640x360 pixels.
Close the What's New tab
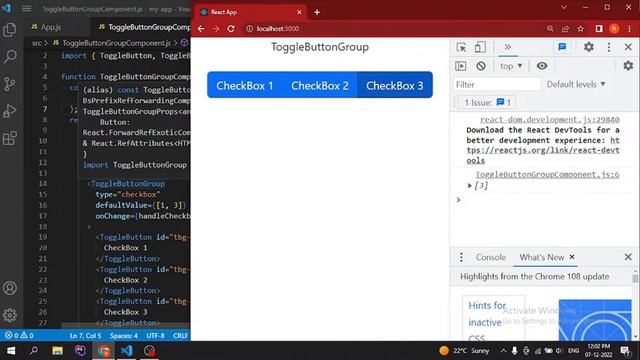572,257
